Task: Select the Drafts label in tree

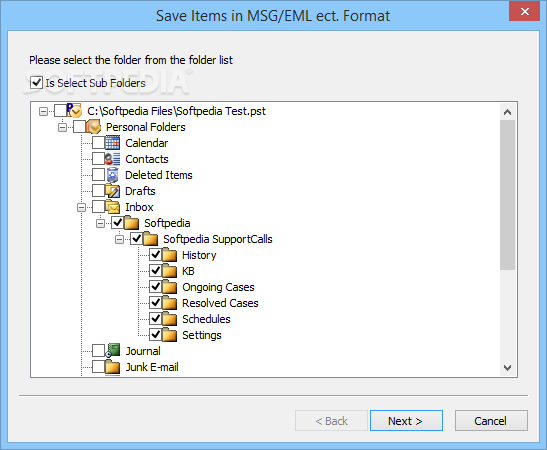Action: 140,191
